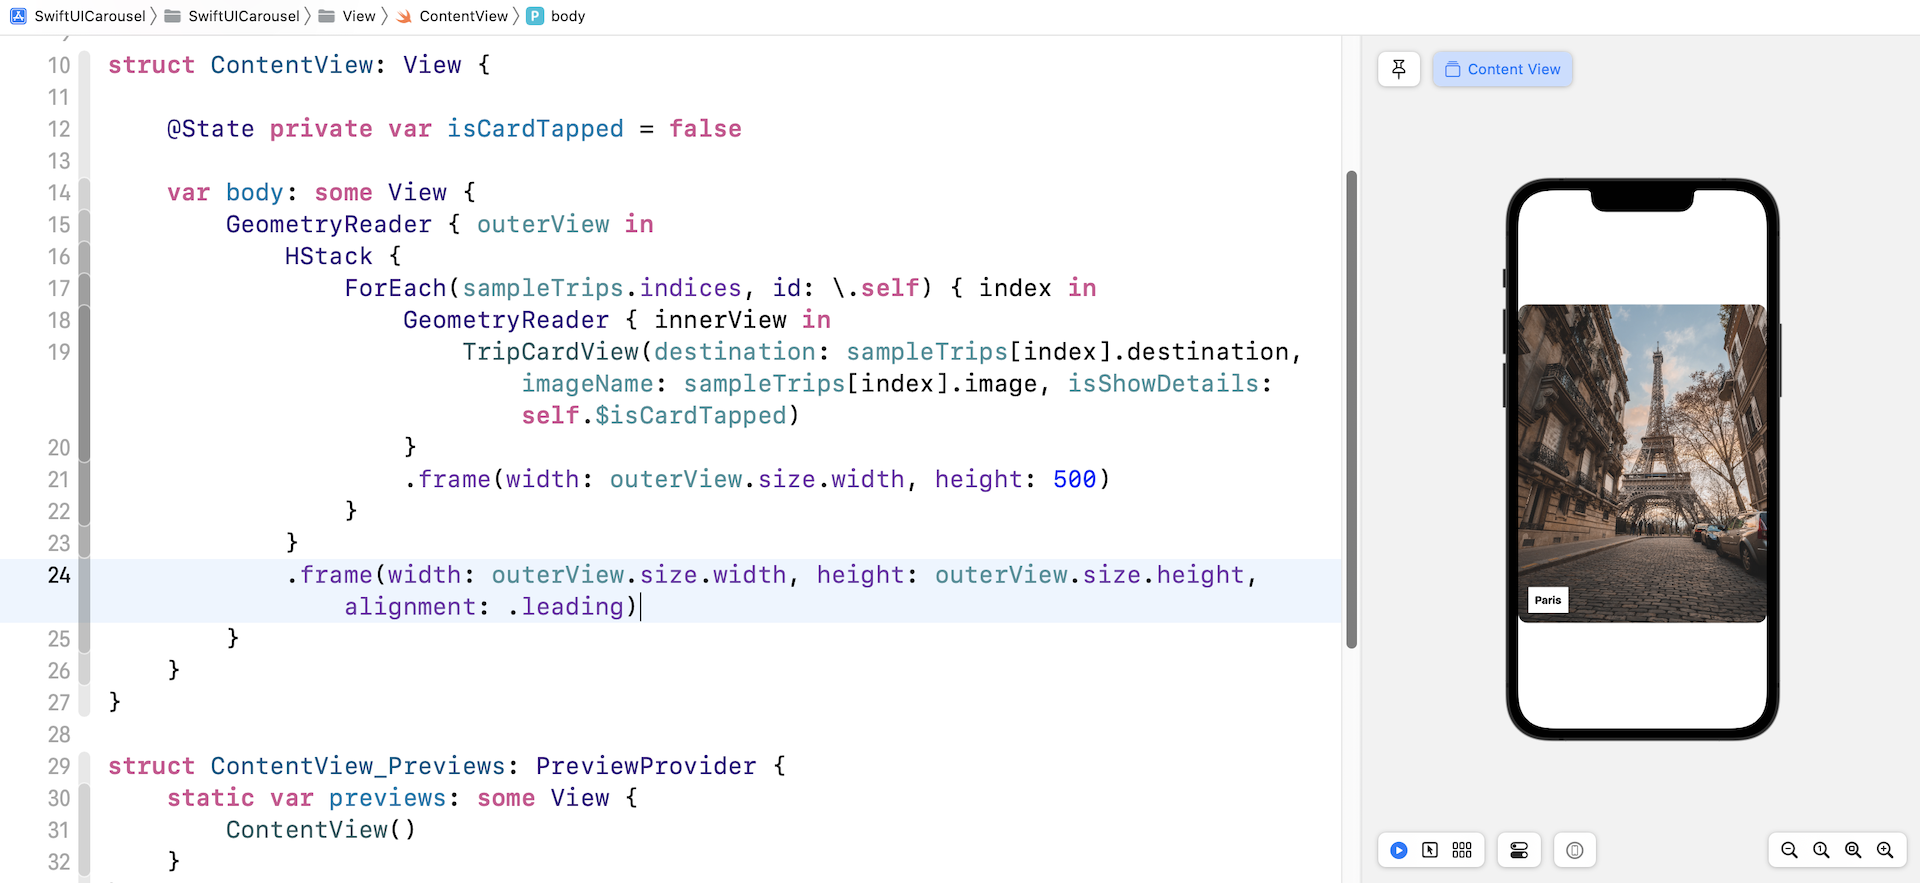The width and height of the screenshot is (1920, 883).
Task: Pin the preview with pin icon
Action: 1399,69
